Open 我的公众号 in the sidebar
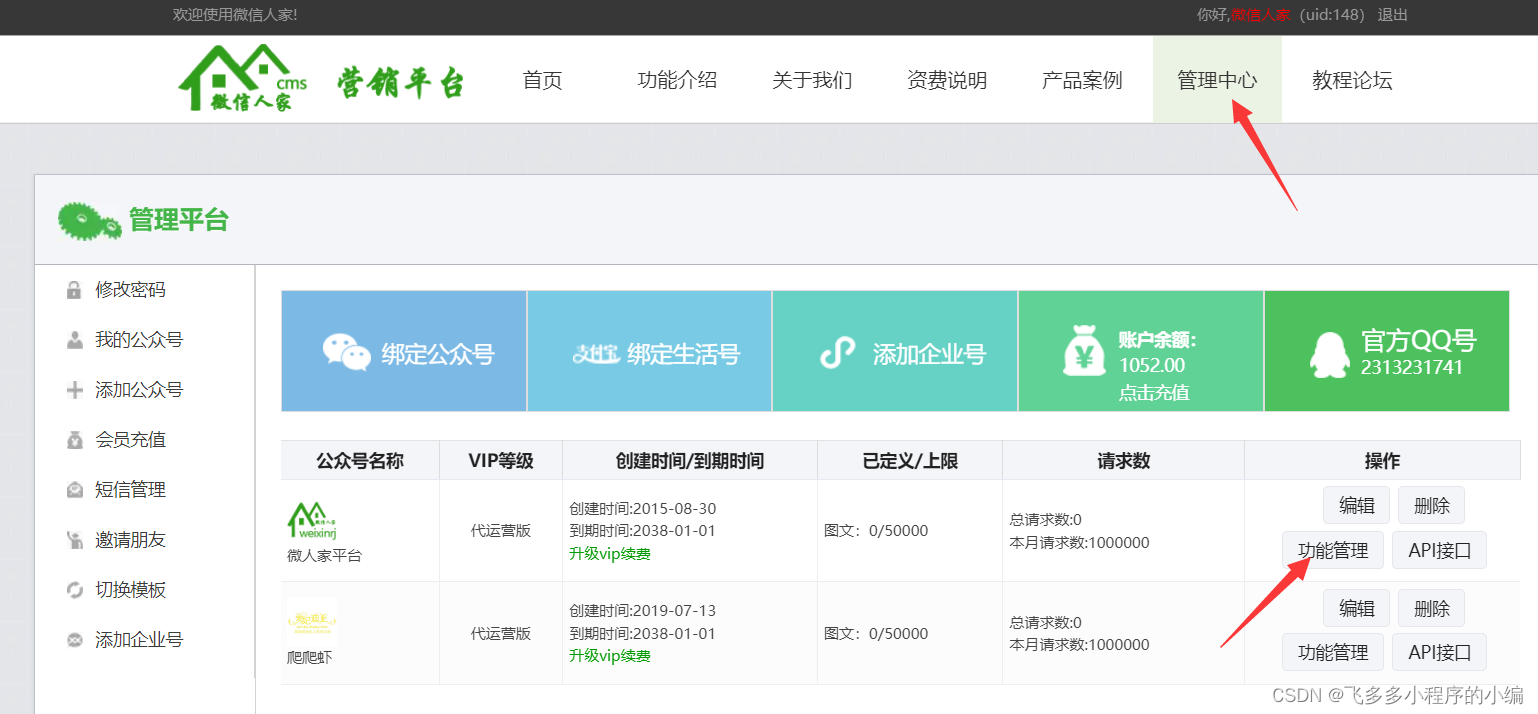 pyautogui.click(x=139, y=340)
